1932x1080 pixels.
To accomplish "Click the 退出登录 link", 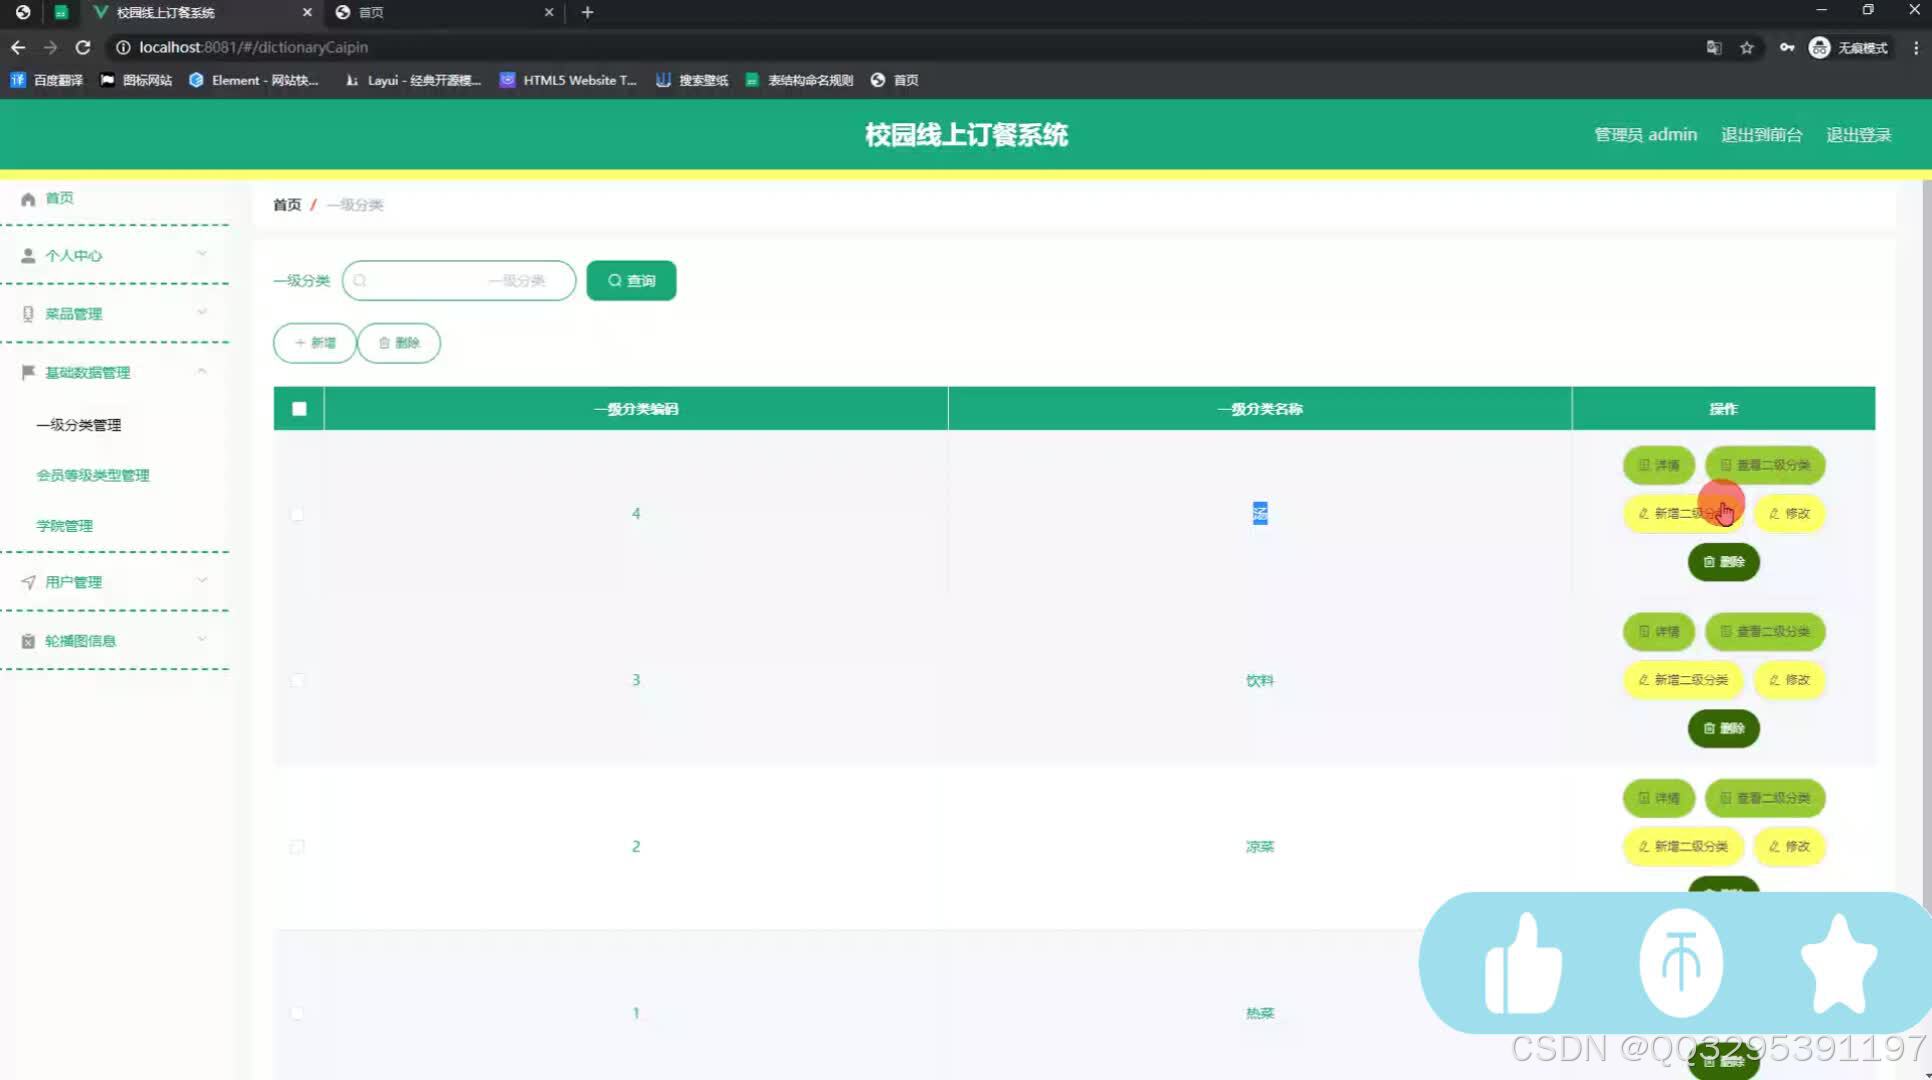I will [x=1859, y=135].
